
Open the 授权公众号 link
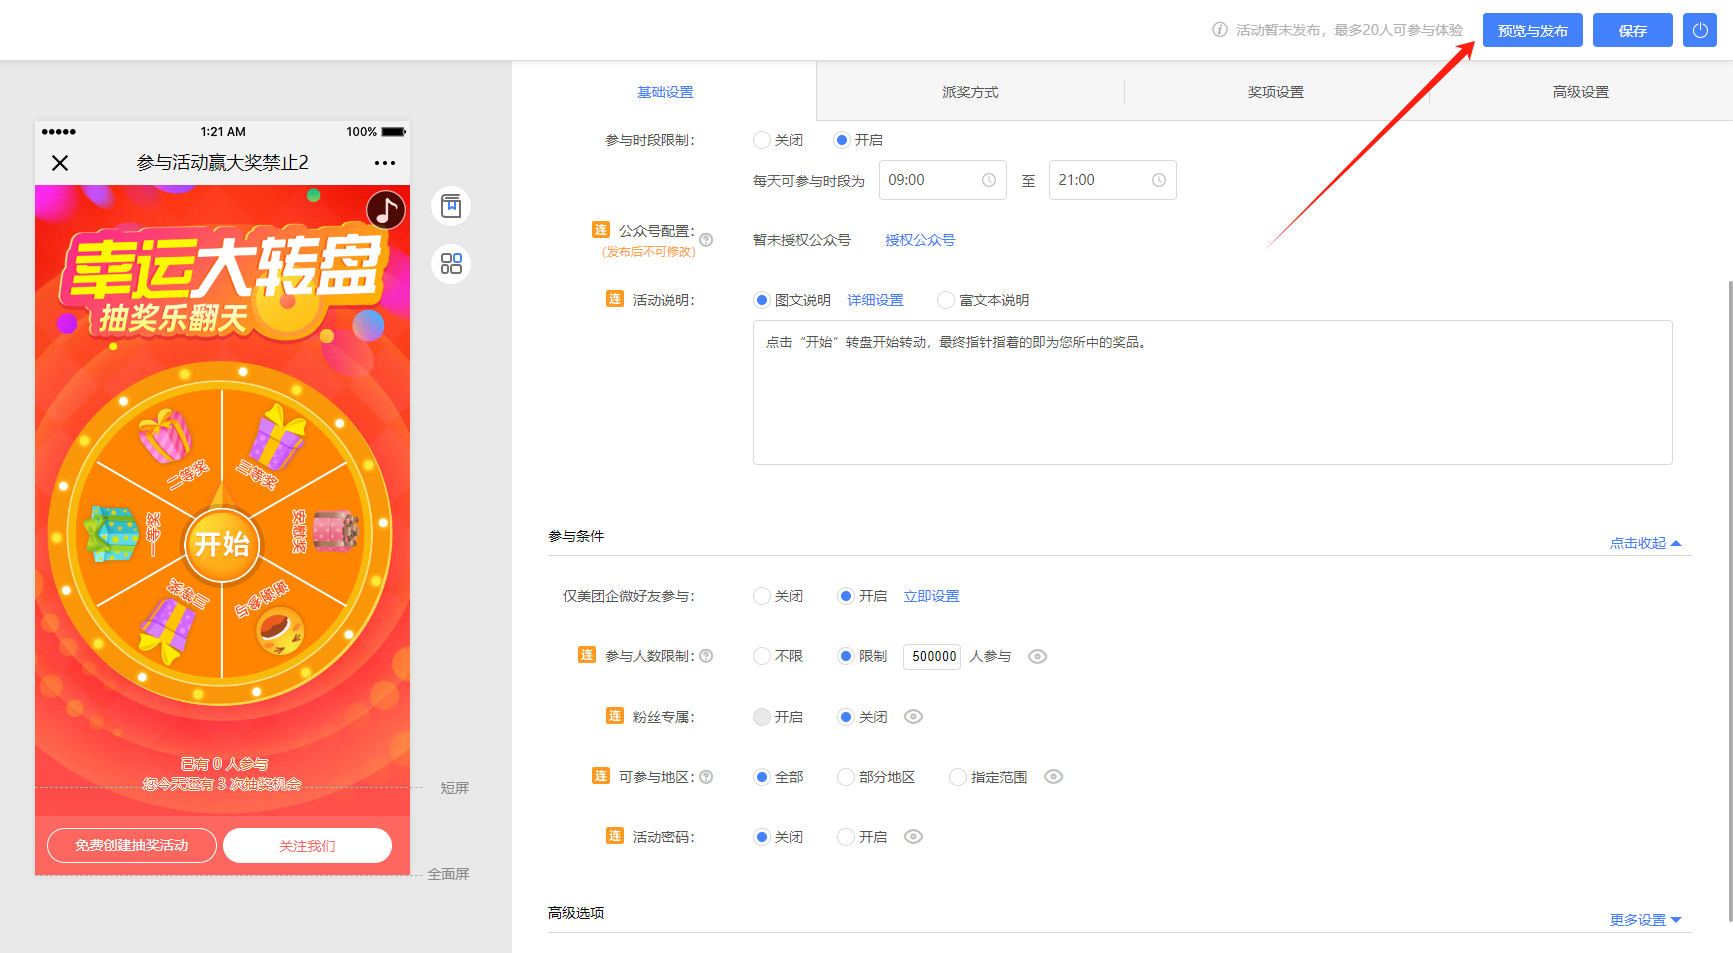(x=920, y=240)
